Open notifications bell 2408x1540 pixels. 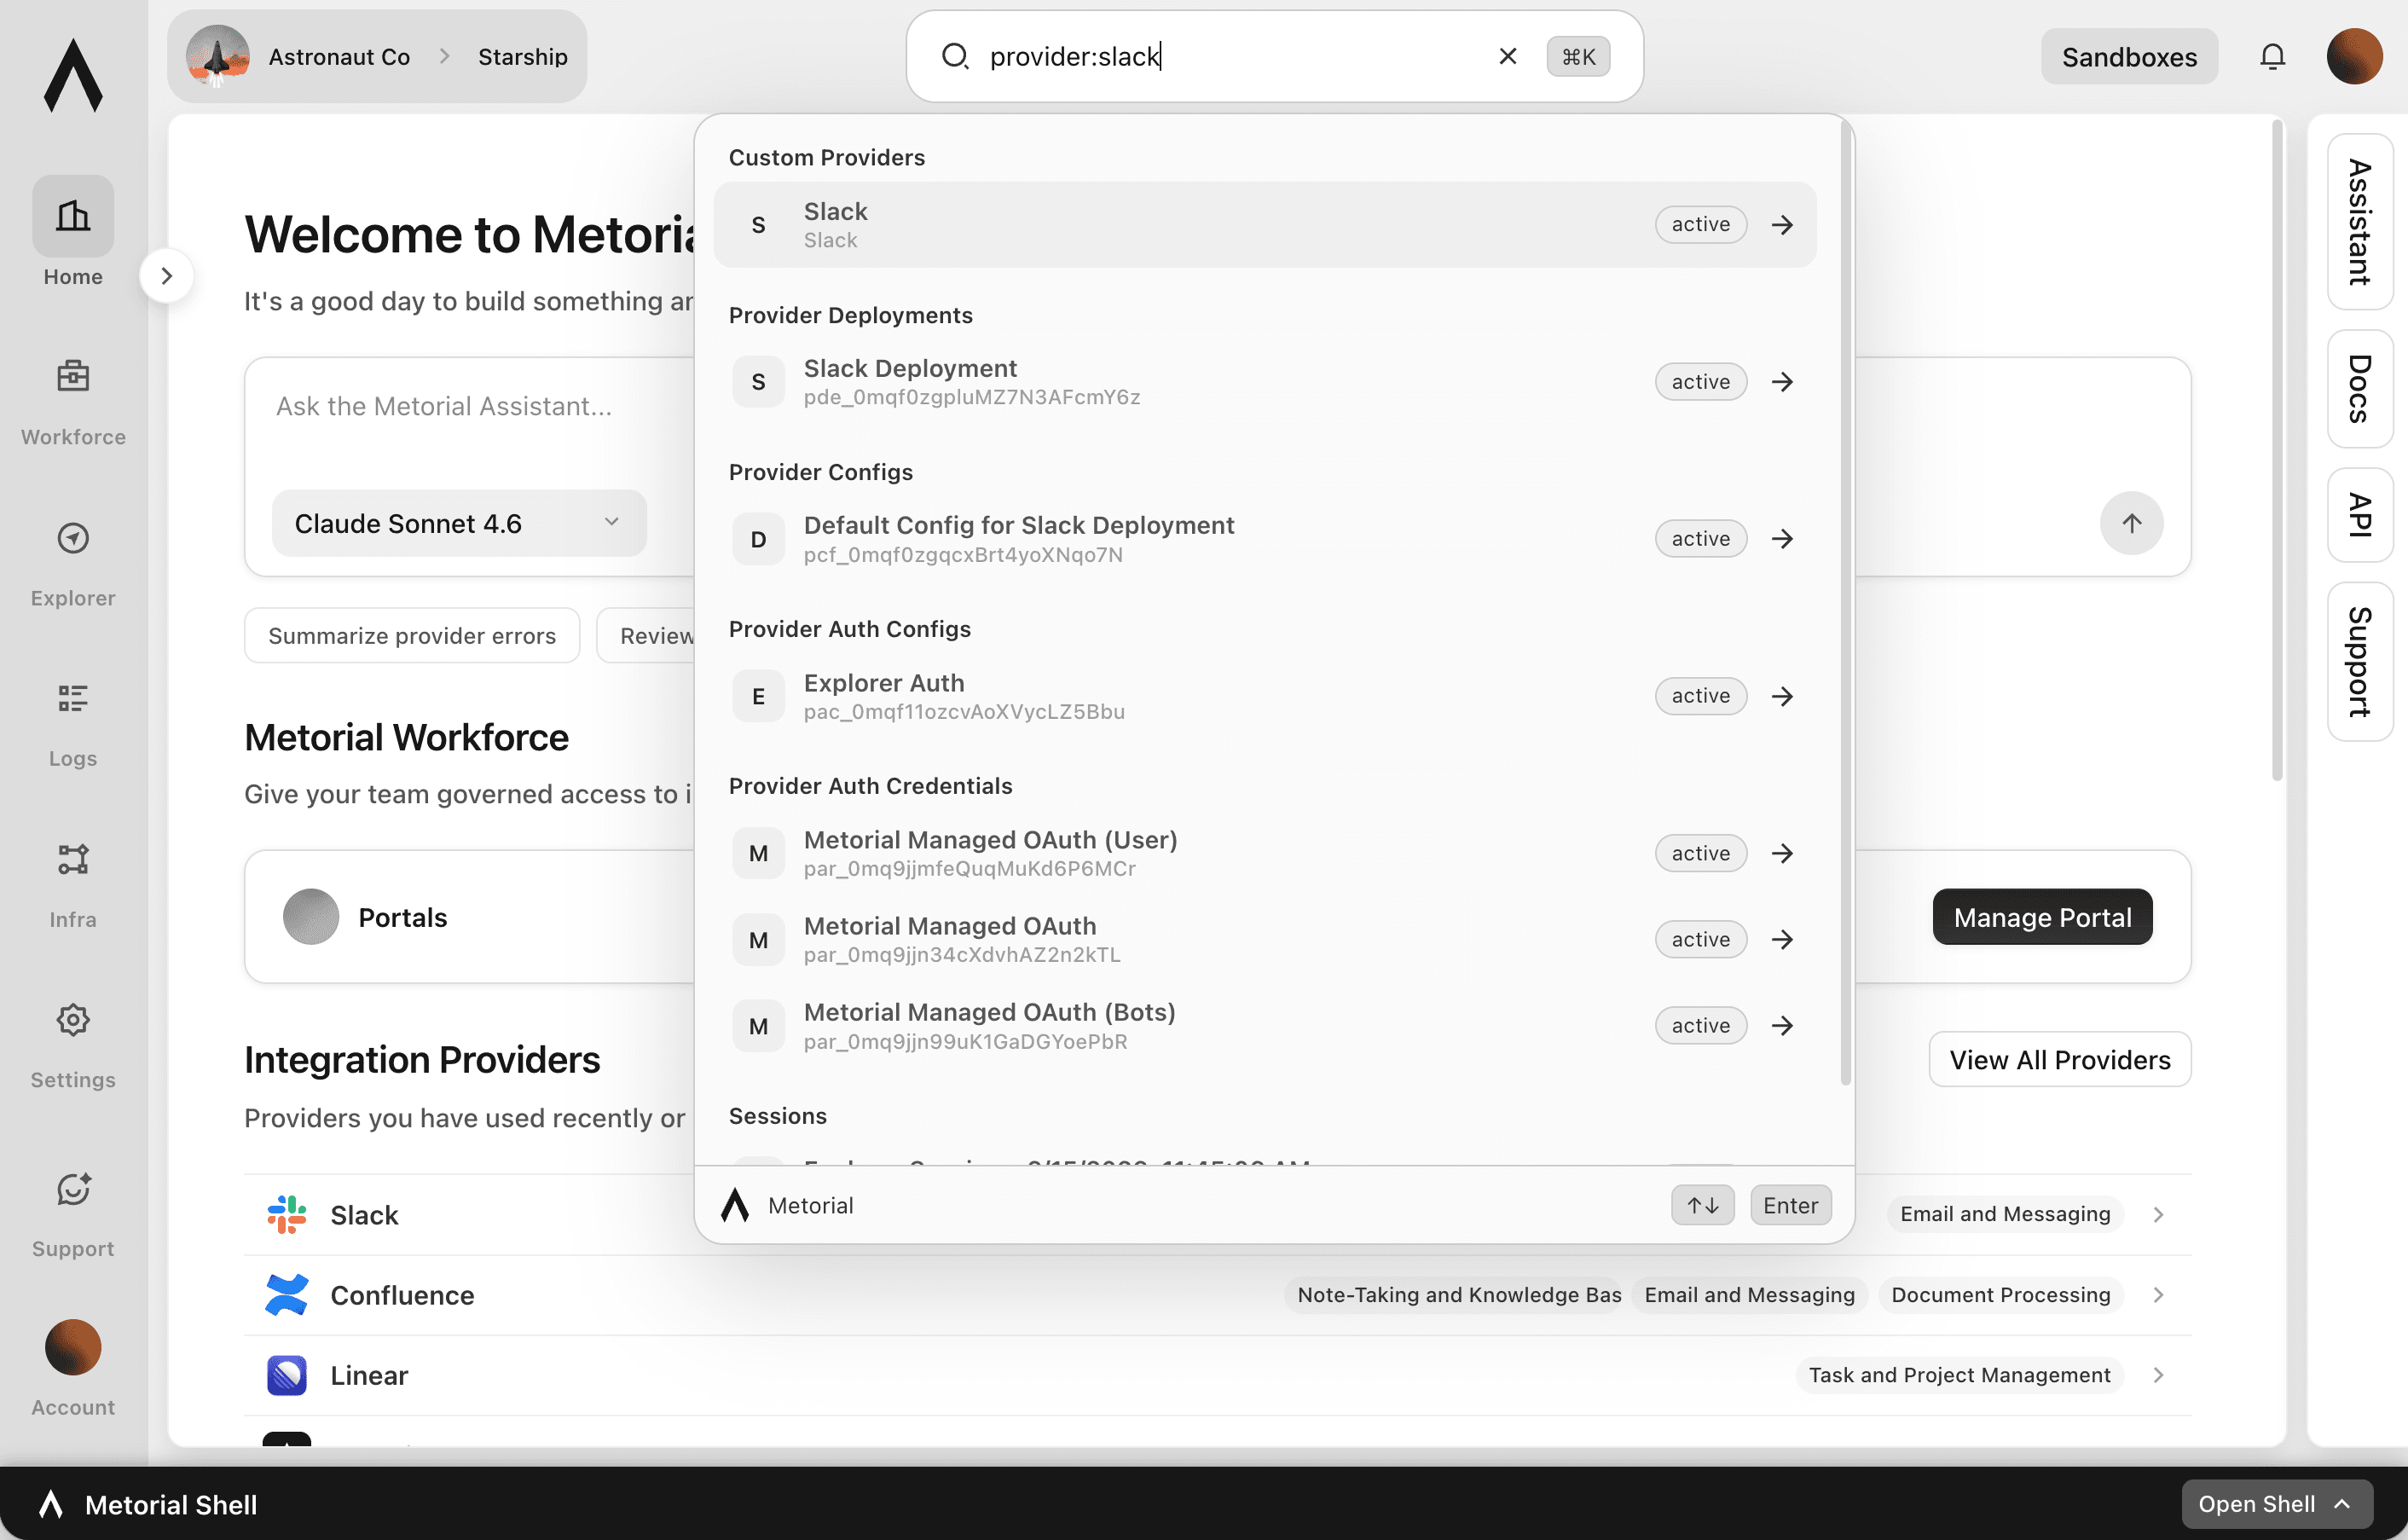click(2272, 57)
